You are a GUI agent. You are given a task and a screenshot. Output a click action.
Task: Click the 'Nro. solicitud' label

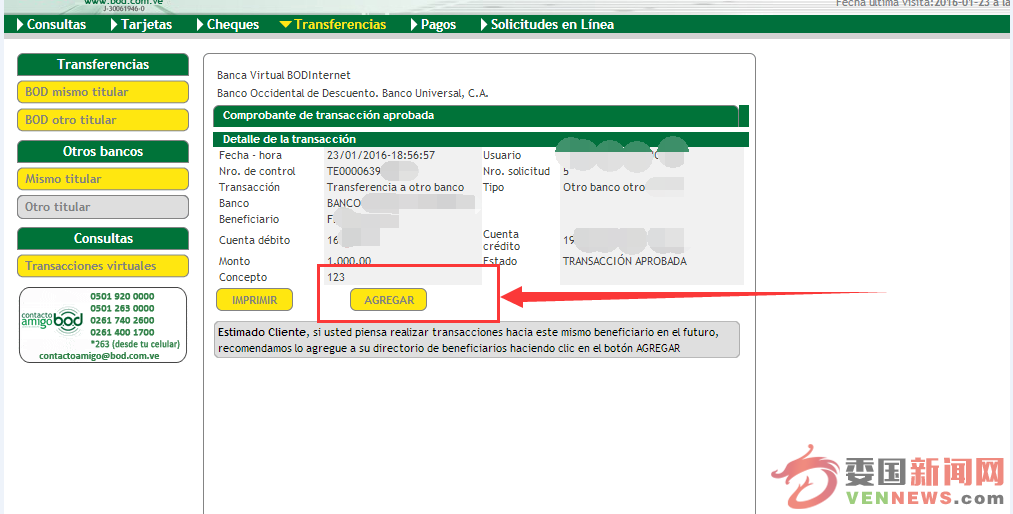516,172
